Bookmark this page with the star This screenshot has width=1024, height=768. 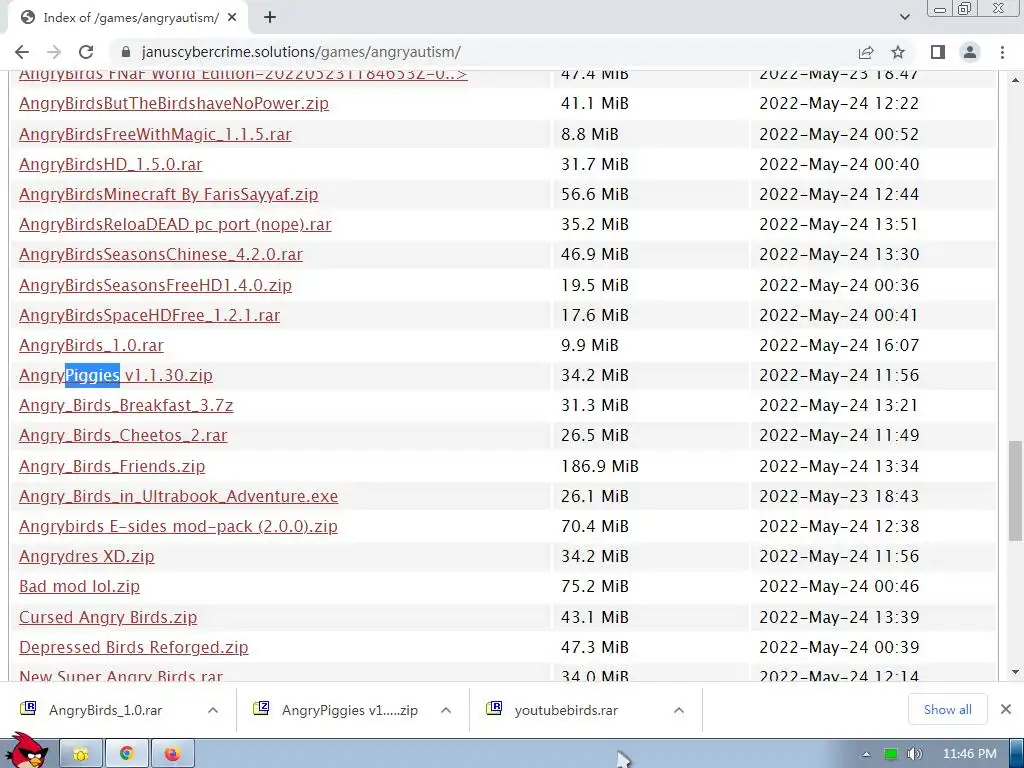point(898,52)
